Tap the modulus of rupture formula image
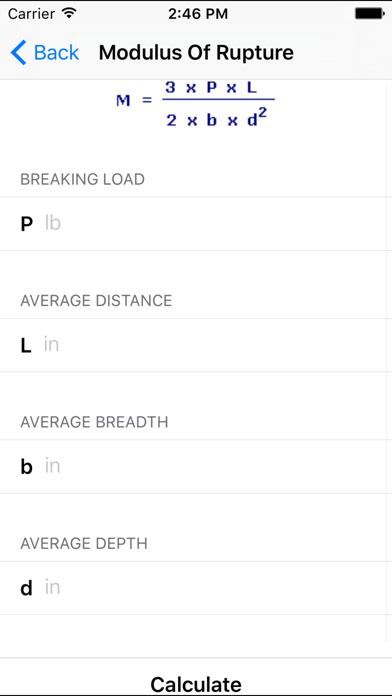Screen dimensions: 392x696 tap(195, 105)
